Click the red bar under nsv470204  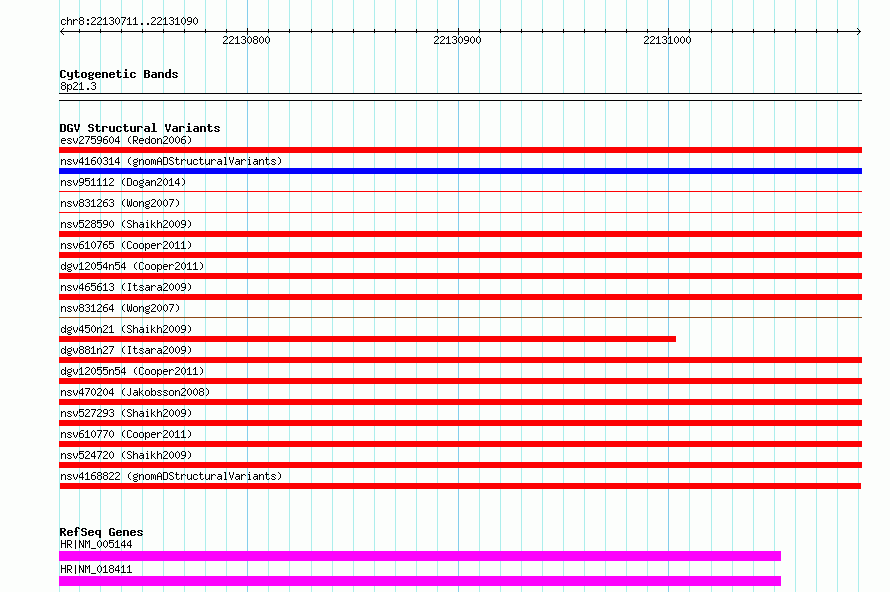point(460,402)
